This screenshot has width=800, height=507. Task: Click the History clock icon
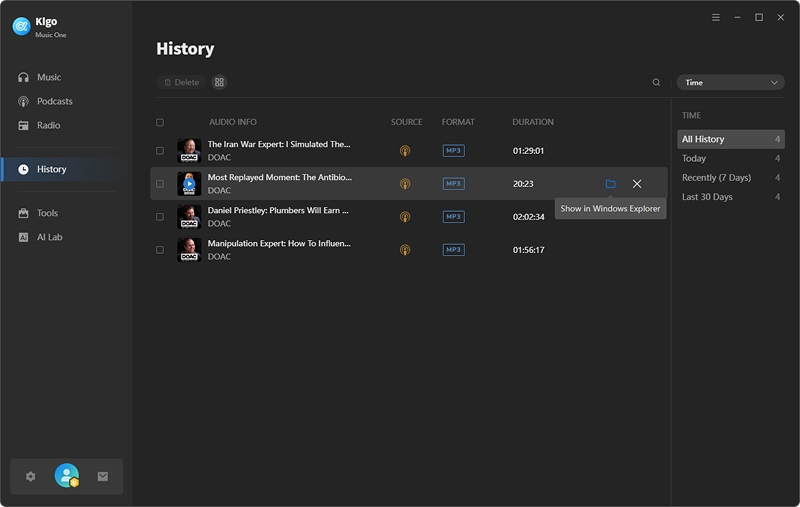23,169
